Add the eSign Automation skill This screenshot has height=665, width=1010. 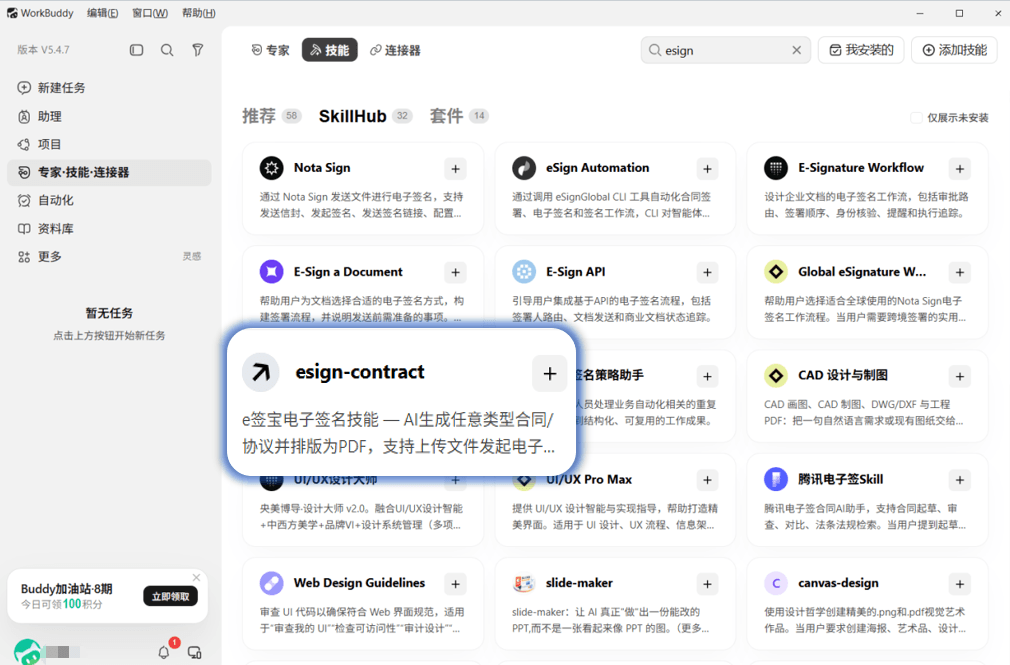[707, 169]
